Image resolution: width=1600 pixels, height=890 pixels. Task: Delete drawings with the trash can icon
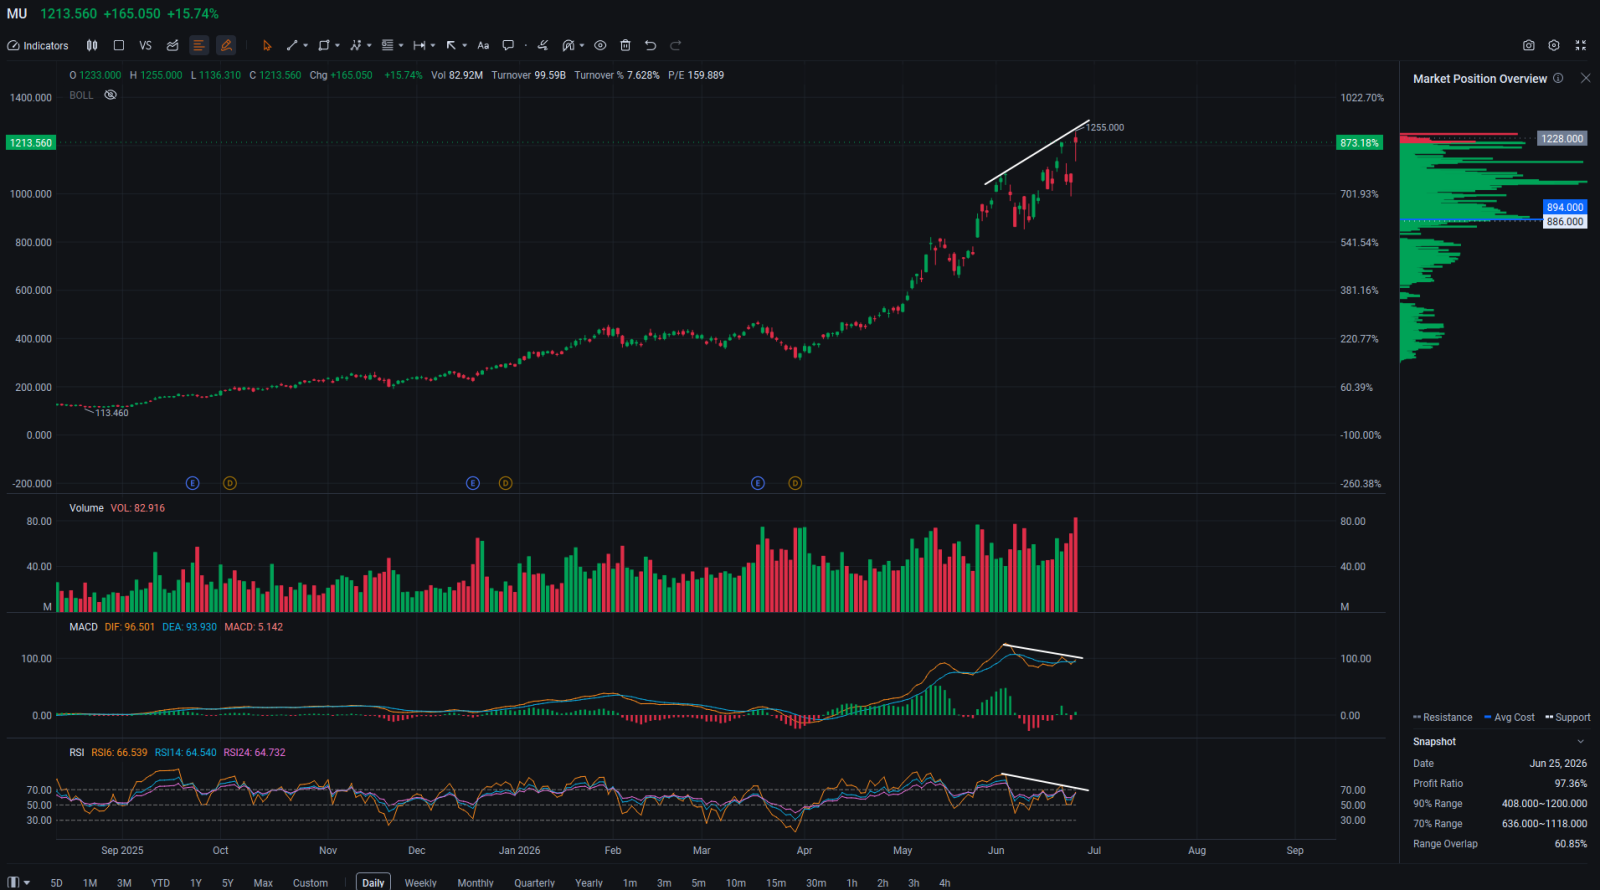click(x=626, y=45)
